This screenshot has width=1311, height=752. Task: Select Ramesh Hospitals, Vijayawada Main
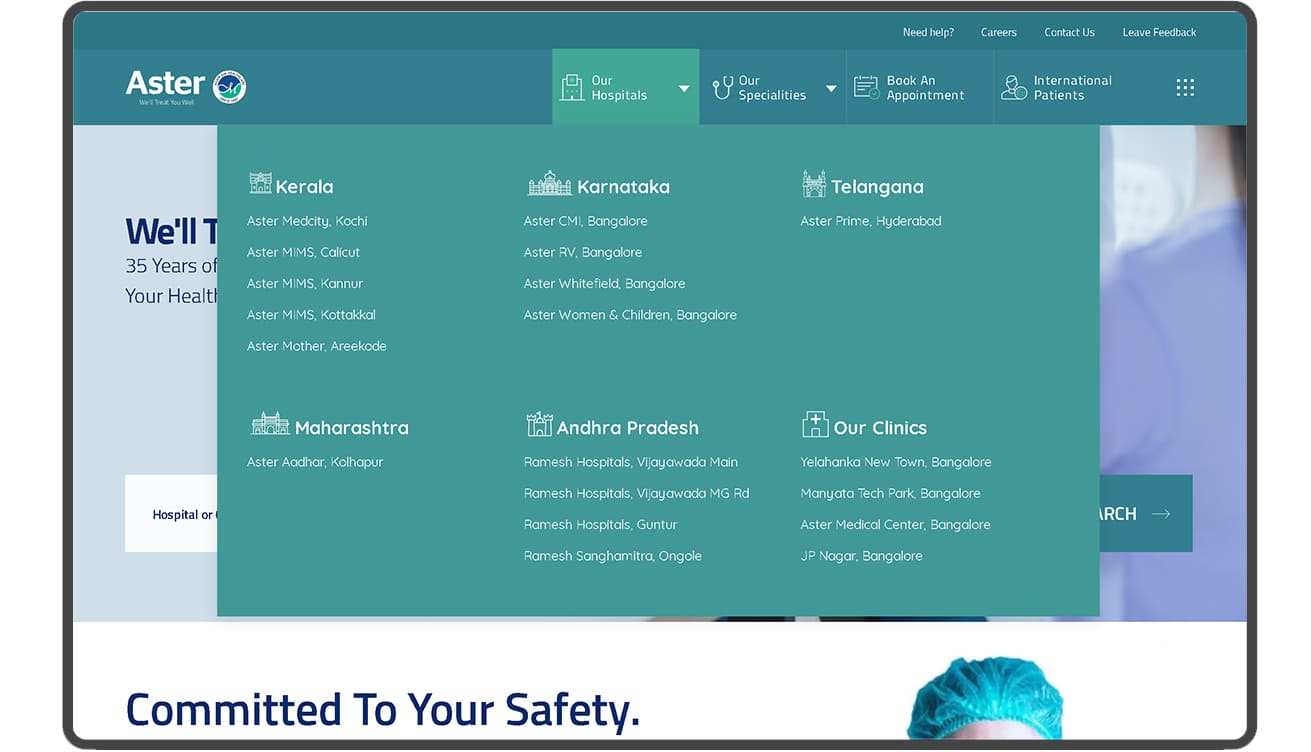click(x=630, y=462)
